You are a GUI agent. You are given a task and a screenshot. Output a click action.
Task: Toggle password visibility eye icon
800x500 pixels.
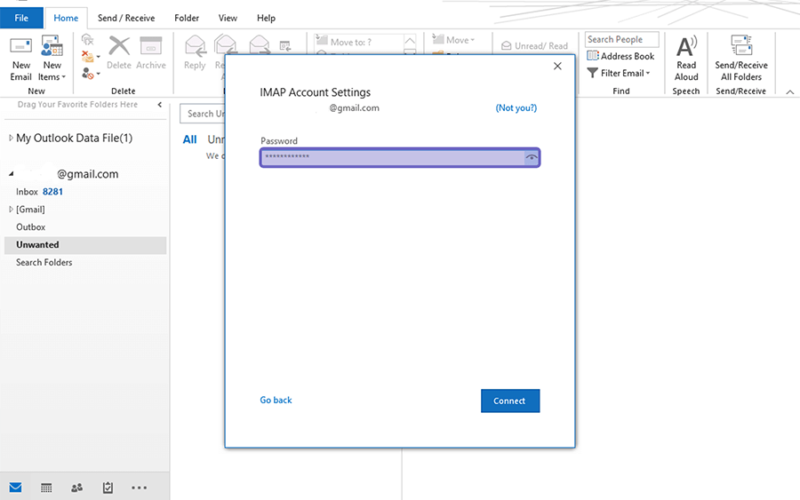tap(532, 158)
